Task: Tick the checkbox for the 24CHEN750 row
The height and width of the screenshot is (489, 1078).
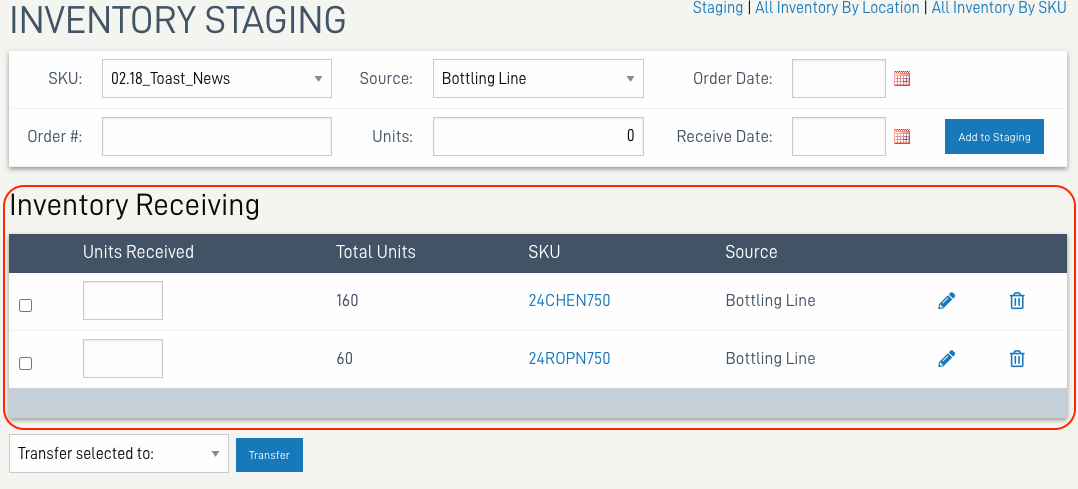Action: [x=25, y=305]
